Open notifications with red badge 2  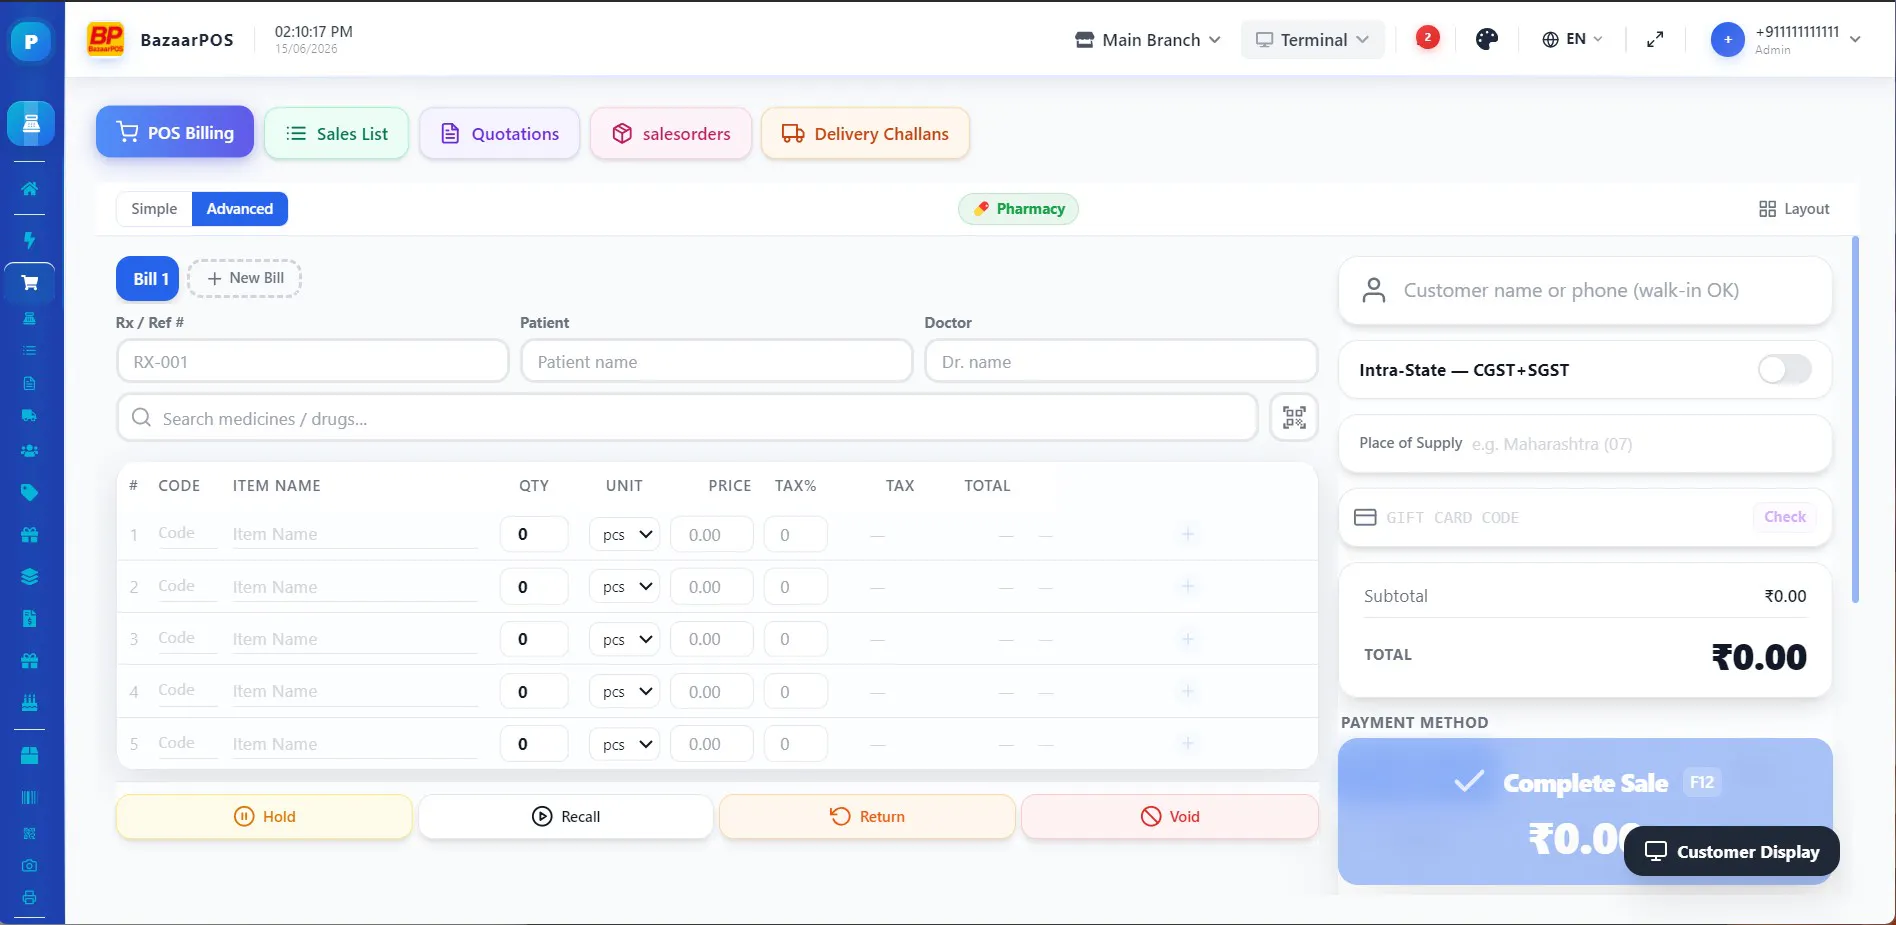coord(1427,38)
